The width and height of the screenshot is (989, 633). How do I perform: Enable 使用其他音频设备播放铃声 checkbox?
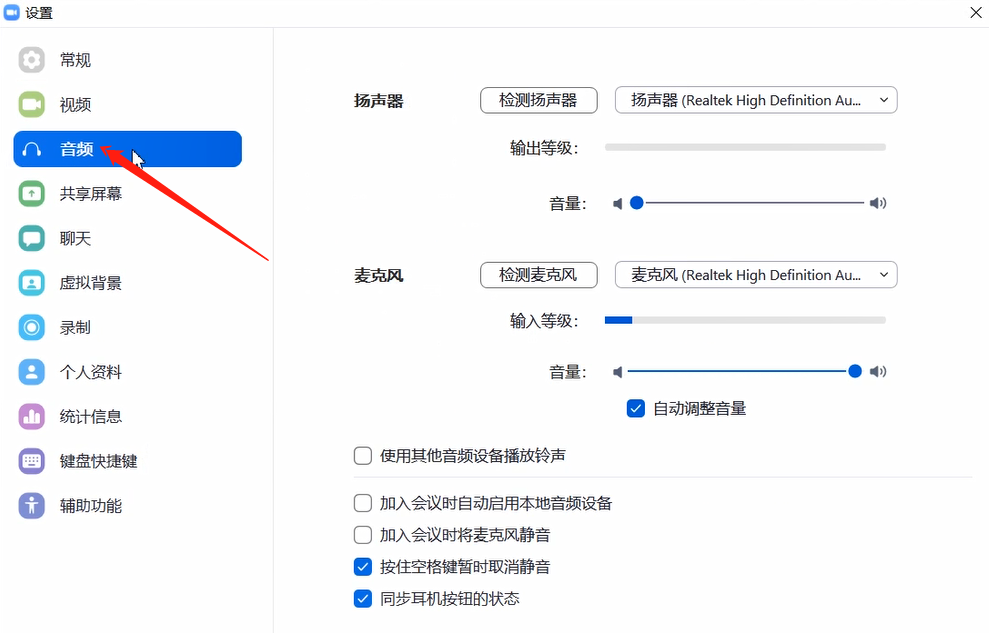[363, 456]
